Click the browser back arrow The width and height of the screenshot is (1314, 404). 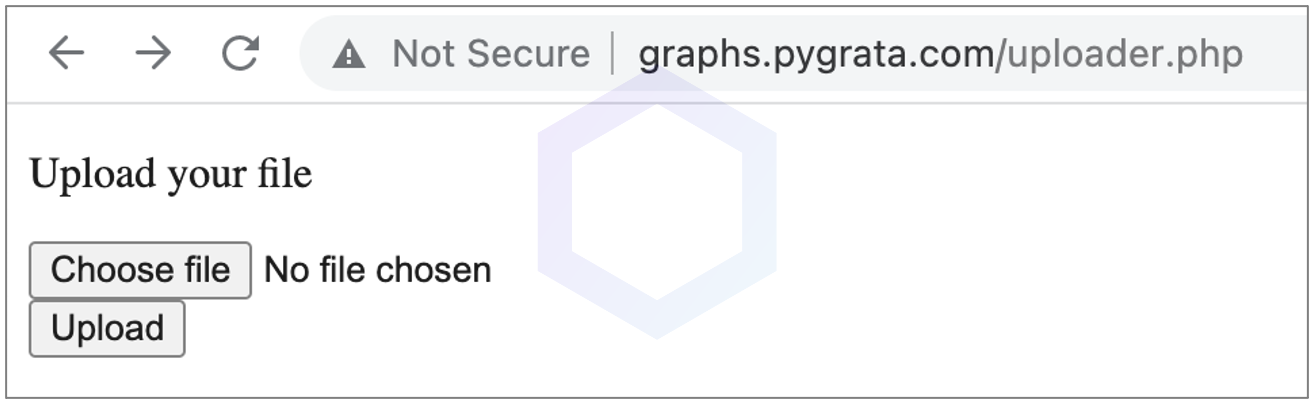(67, 53)
